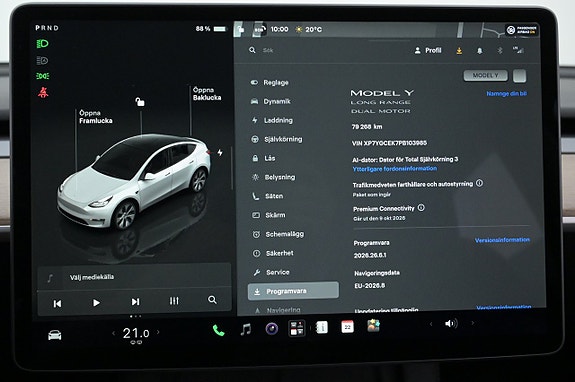This screenshot has width=575, height=382.
Task: Open the Självkörning autopilot menu
Action: pos(277,139)
